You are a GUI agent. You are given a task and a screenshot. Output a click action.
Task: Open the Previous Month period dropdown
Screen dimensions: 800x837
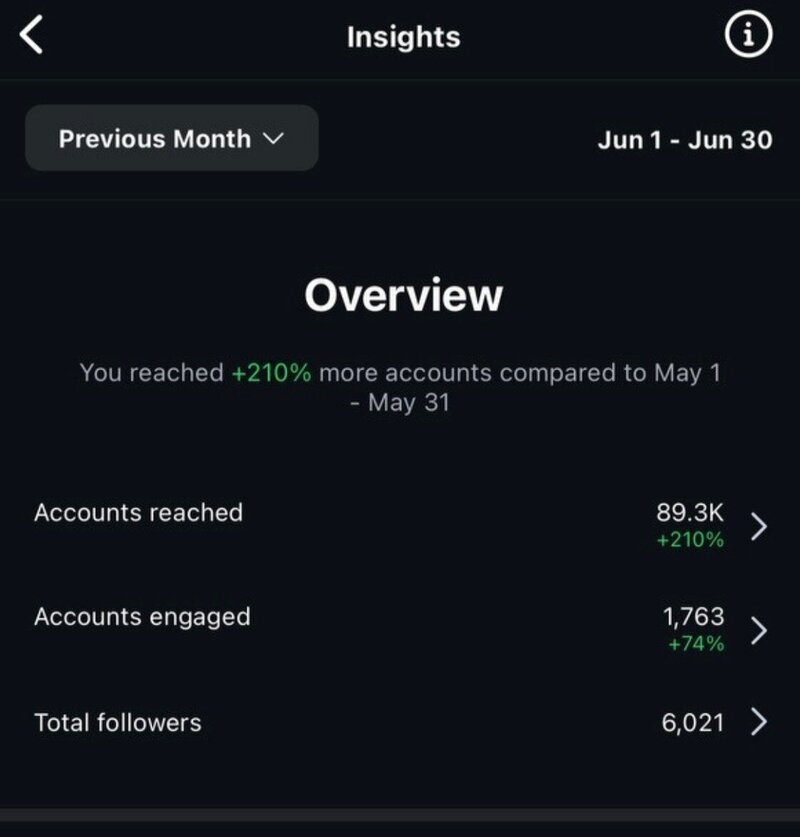[x=172, y=138]
